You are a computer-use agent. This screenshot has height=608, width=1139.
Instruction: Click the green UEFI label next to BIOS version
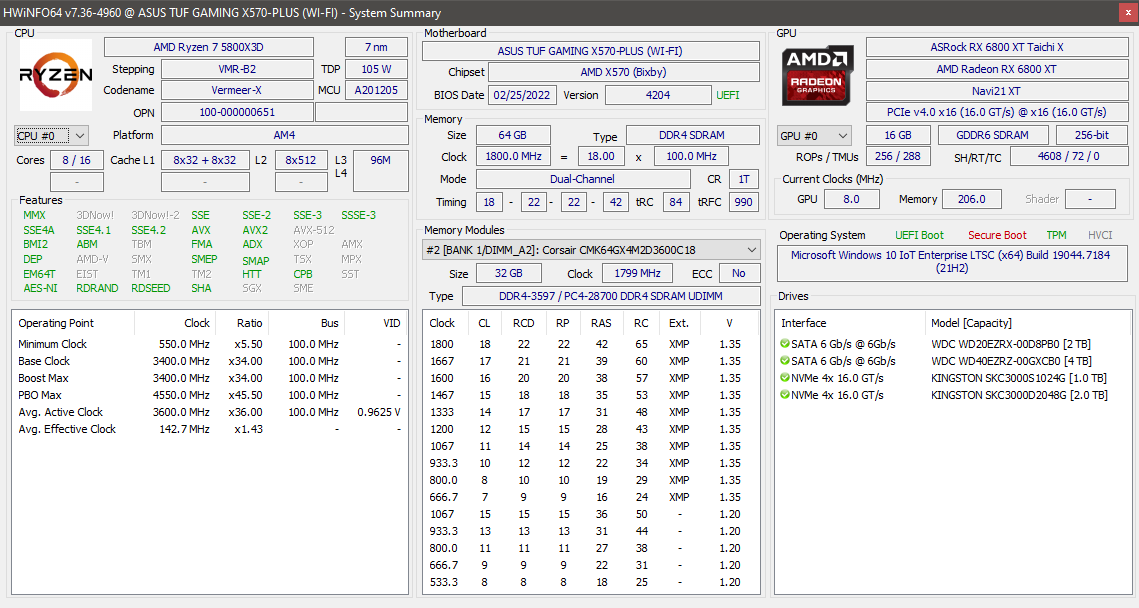728,95
